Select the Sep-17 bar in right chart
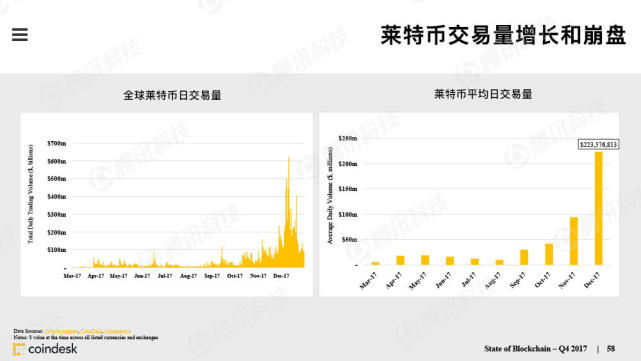Image resolution: width=641 pixels, height=361 pixels. 524,257
